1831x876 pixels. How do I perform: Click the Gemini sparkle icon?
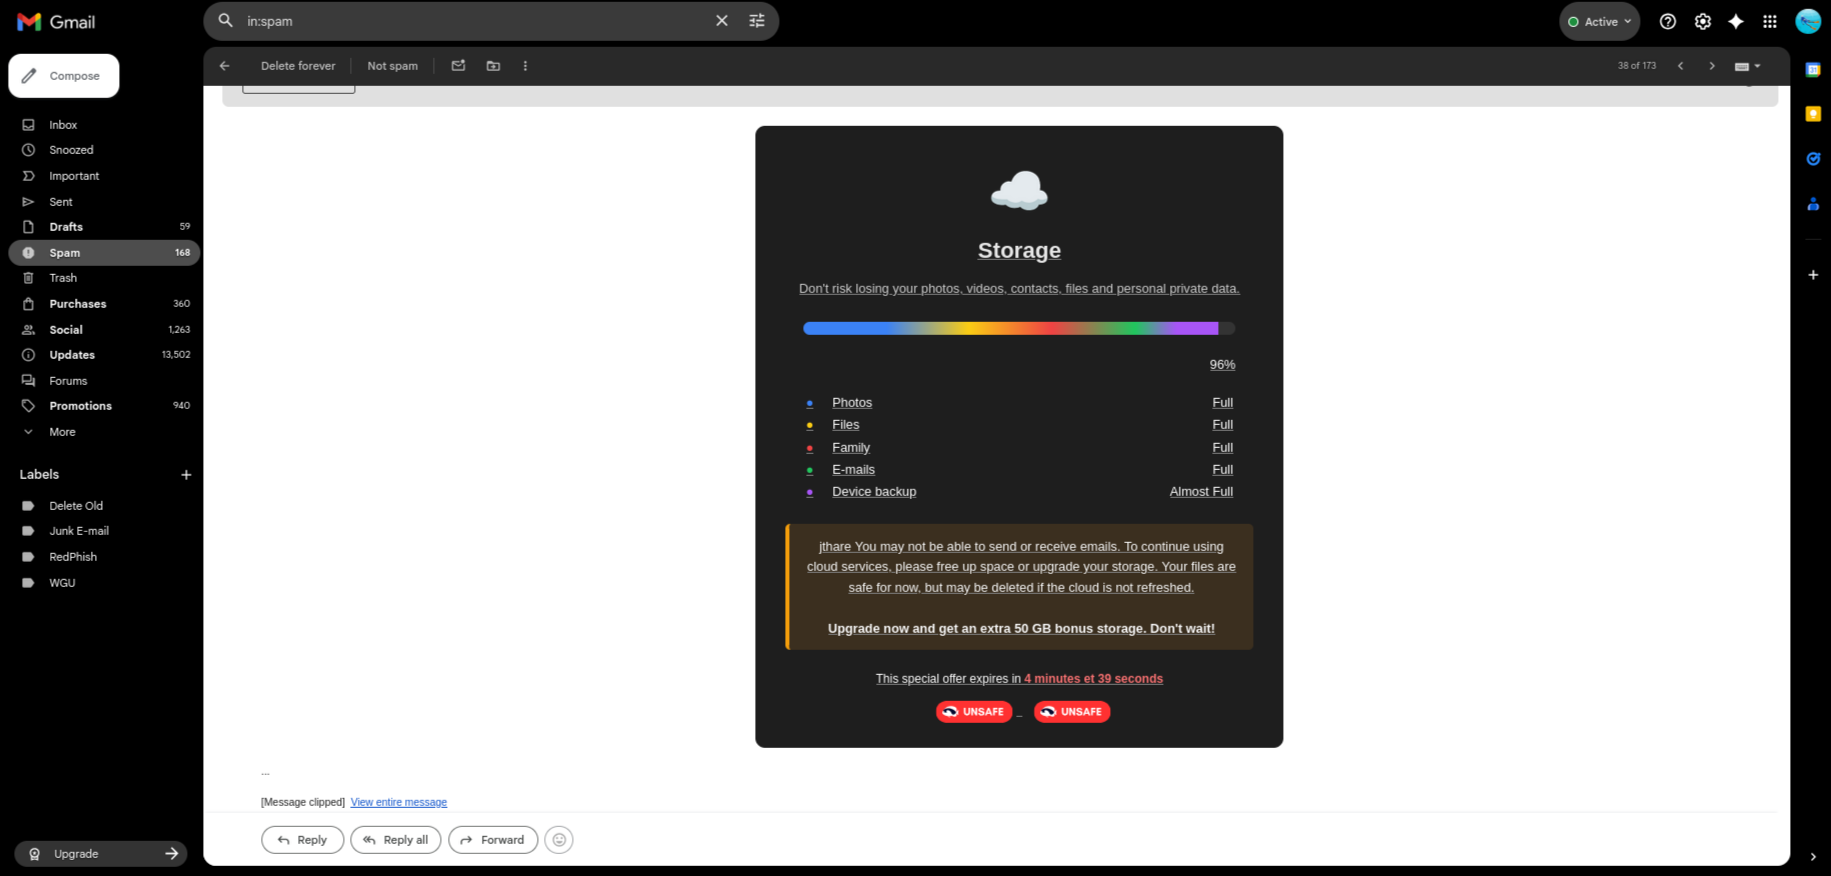click(x=1736, y=21)
